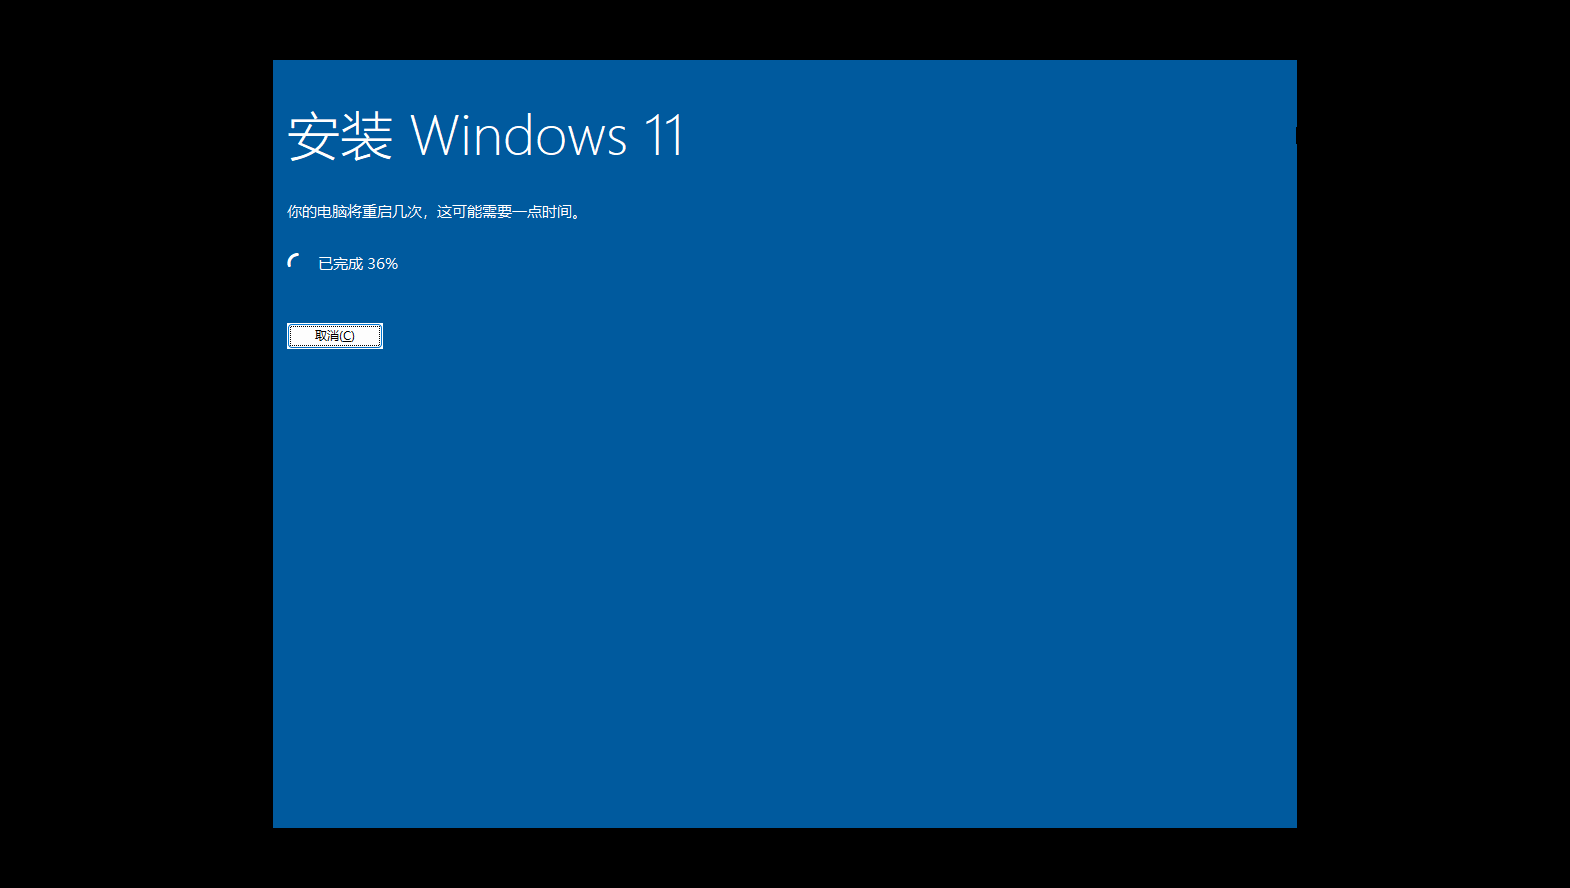Click the 取消 text on the button
Screen dimensions: 1570x888
(x=326, y=336)
